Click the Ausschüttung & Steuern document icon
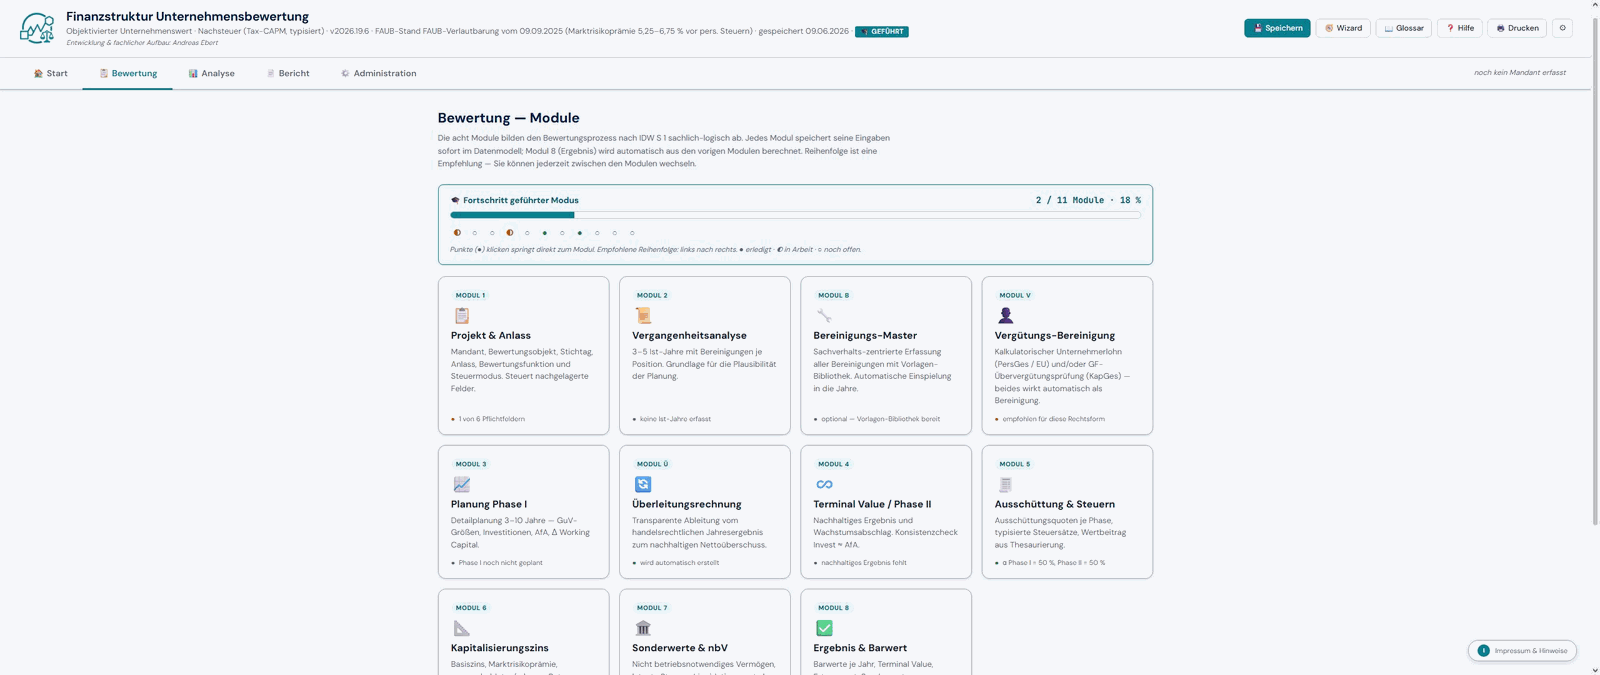Viewport: 1600px width, 675px height. point(1005,484)
